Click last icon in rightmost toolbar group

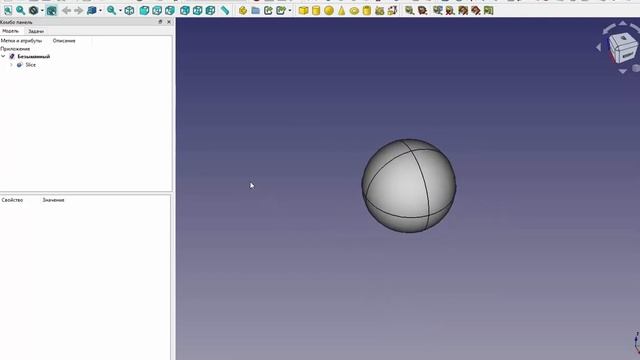(x=489, y=11)
